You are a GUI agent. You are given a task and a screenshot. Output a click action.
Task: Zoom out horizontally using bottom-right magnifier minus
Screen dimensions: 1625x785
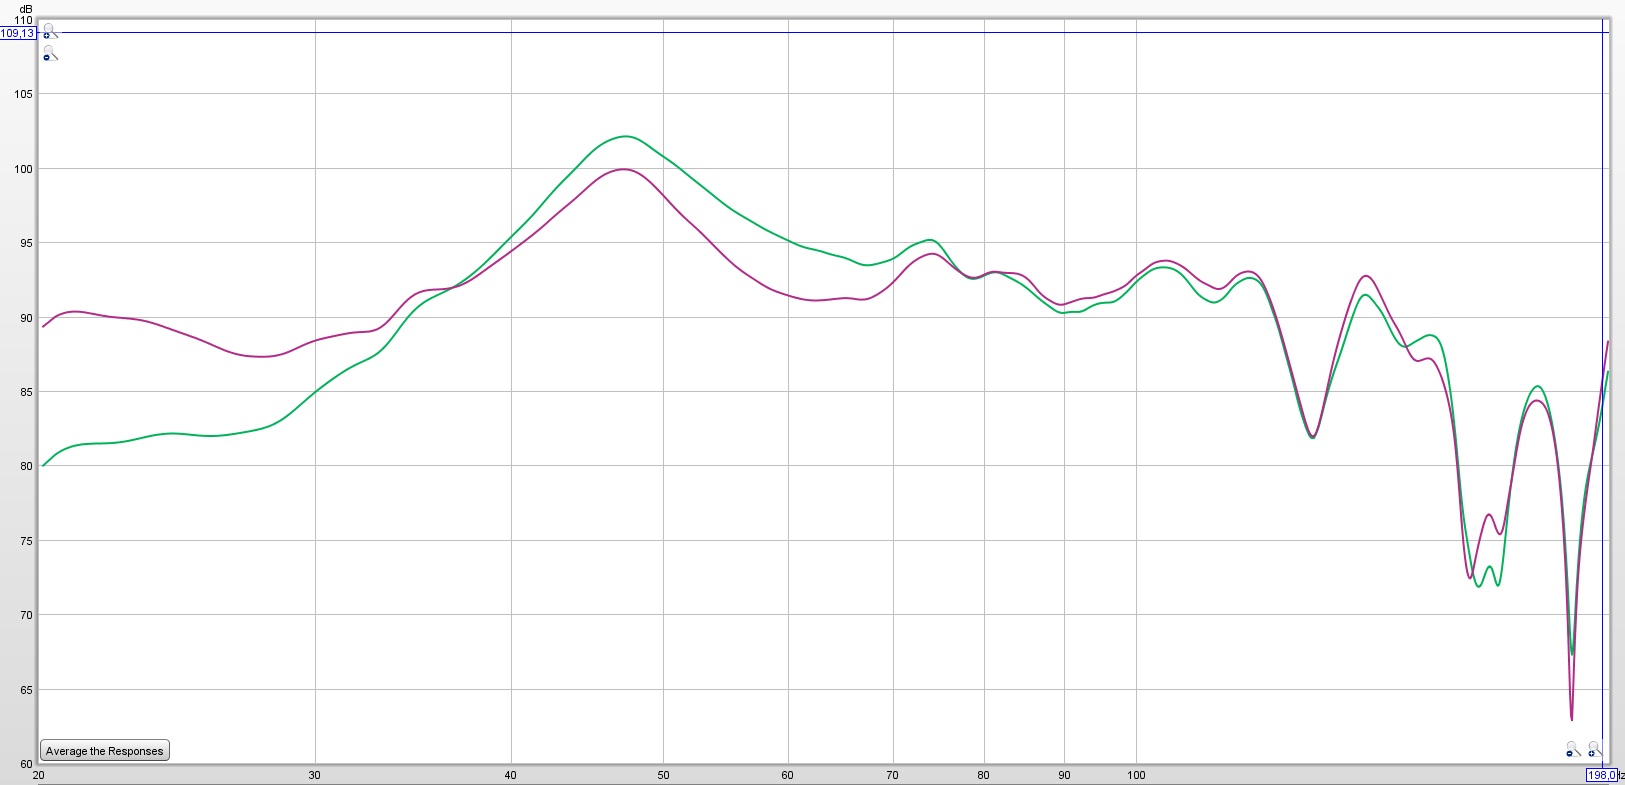(1573, 749)
